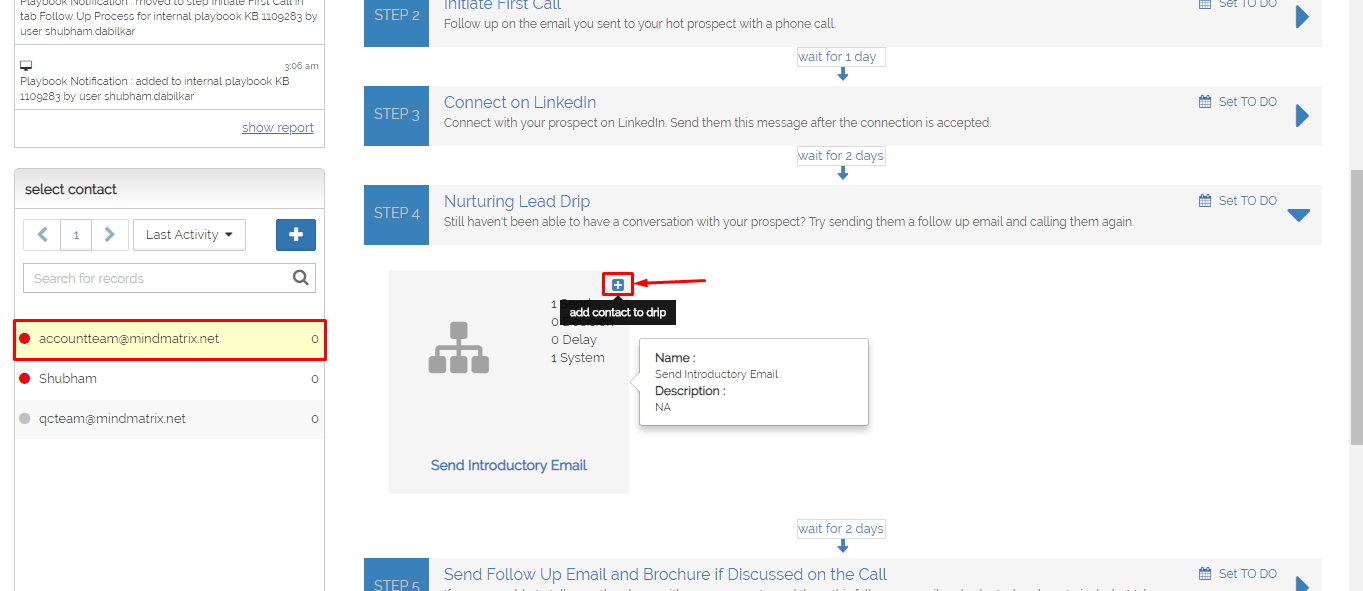Image resolution: width=1363 pixels, height=591 pixels.
Task: Open Send Follow Up Email and Brochure title
Action: click(x=665, y=574)
